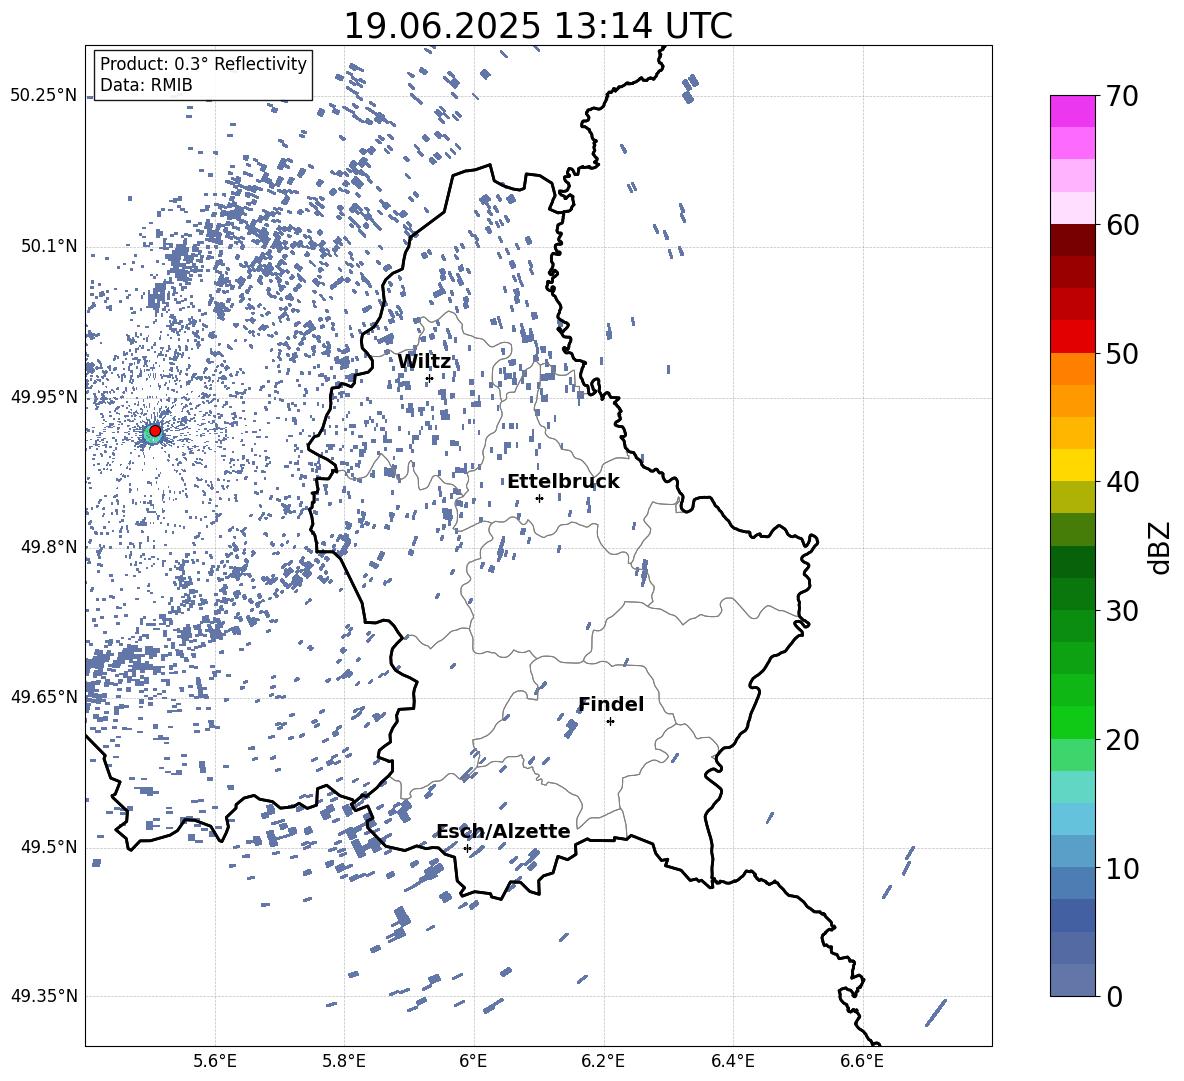The image size is (1184, 1081).
Task: Click the Esch/Alzette station cross marker
Action: pos(467,848)
